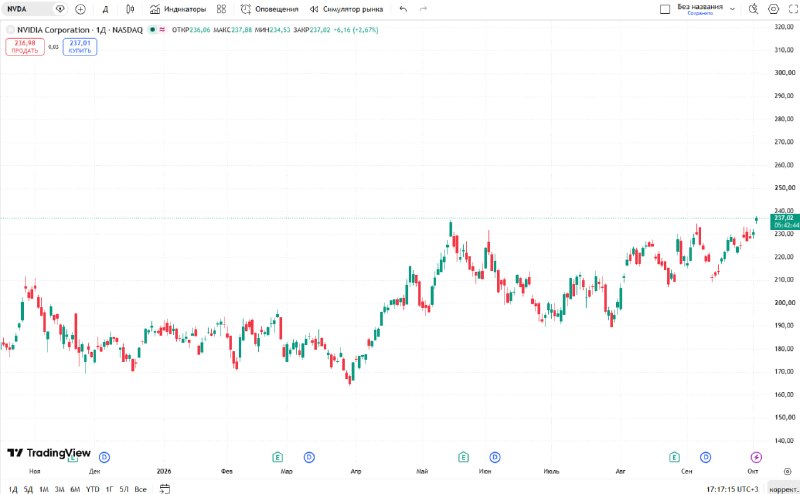Click the earnings E marker near Мар
Screen dimensions: 800x494
coord(278,457)
